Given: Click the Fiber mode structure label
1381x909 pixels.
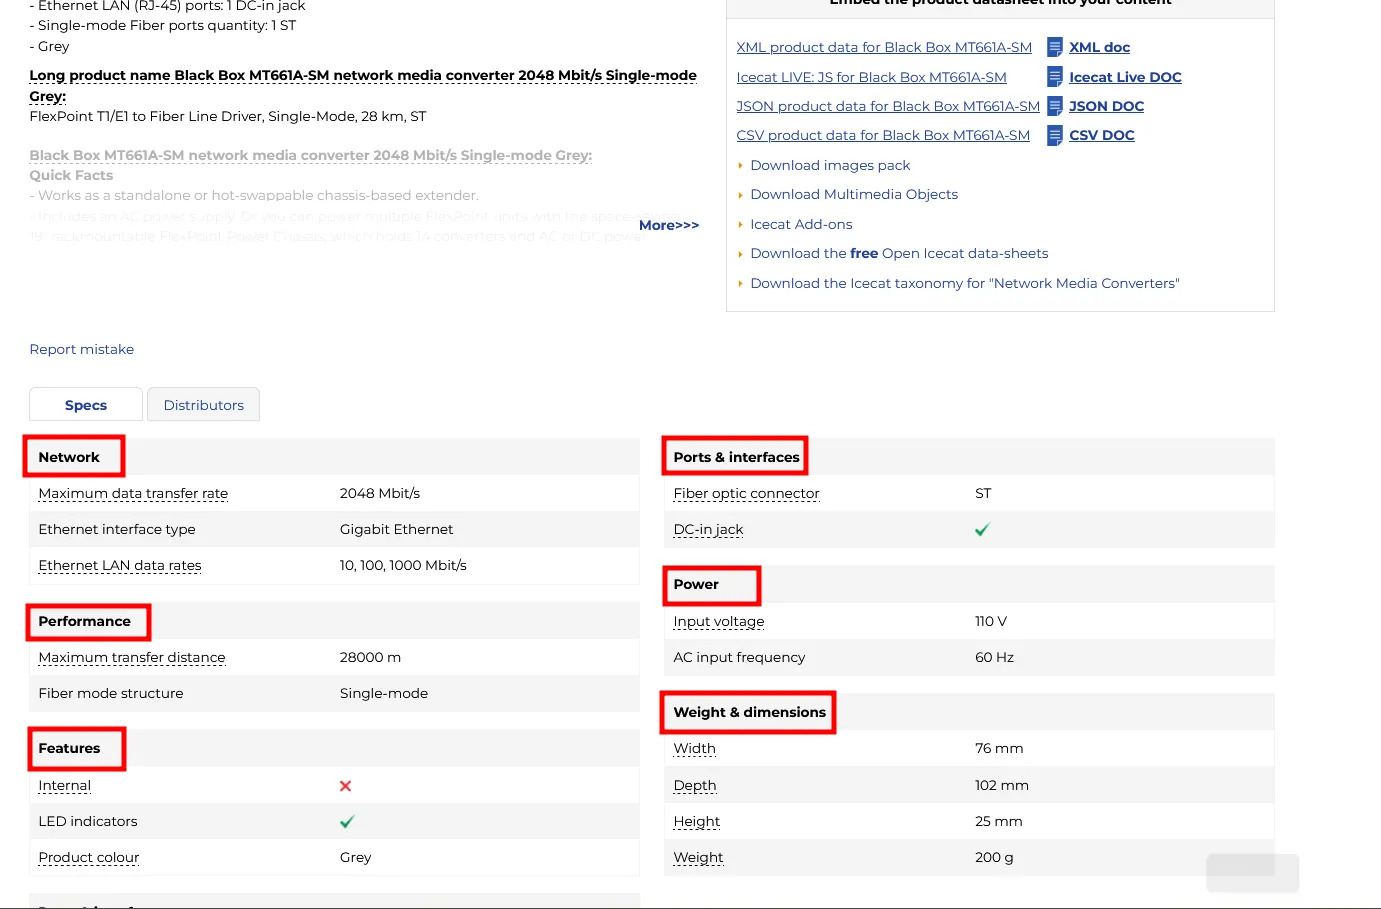Looking at the screenshot, I should tap(111, 693).
